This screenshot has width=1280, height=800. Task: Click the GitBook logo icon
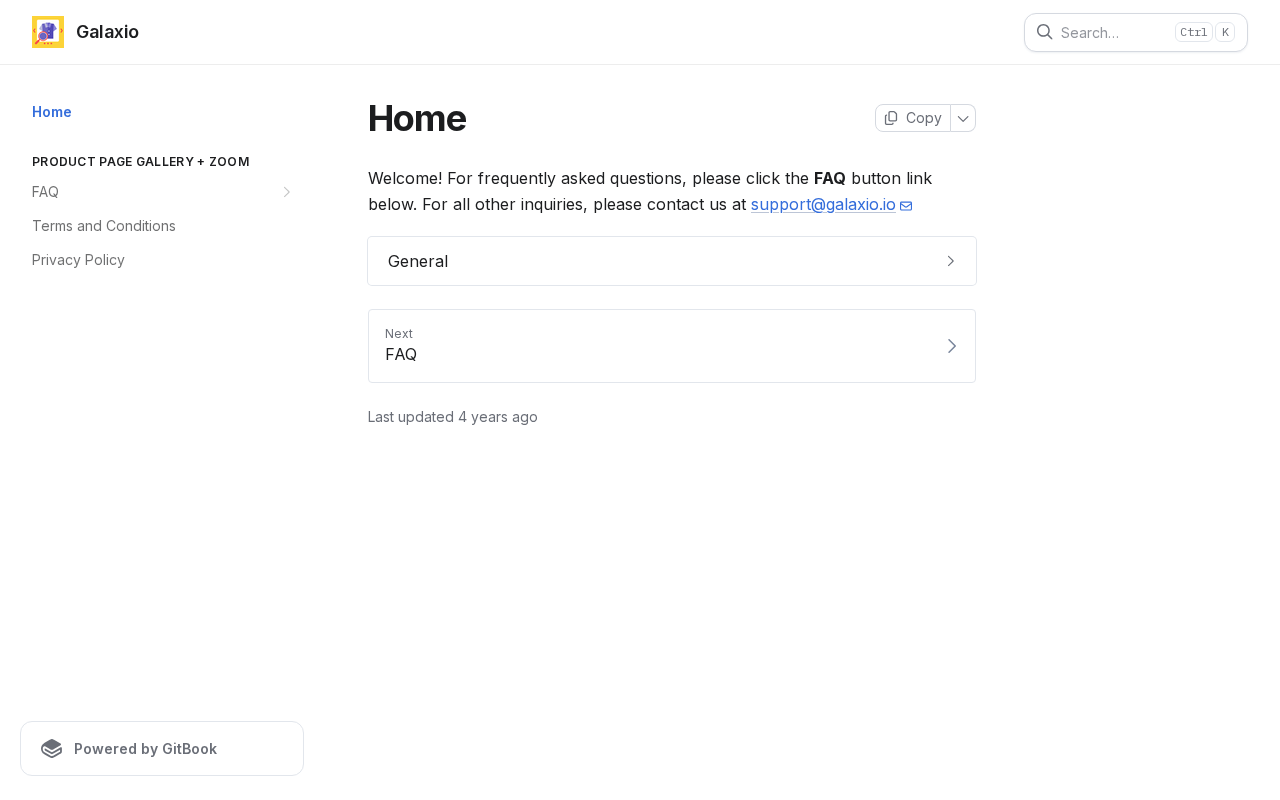(52, 749)
